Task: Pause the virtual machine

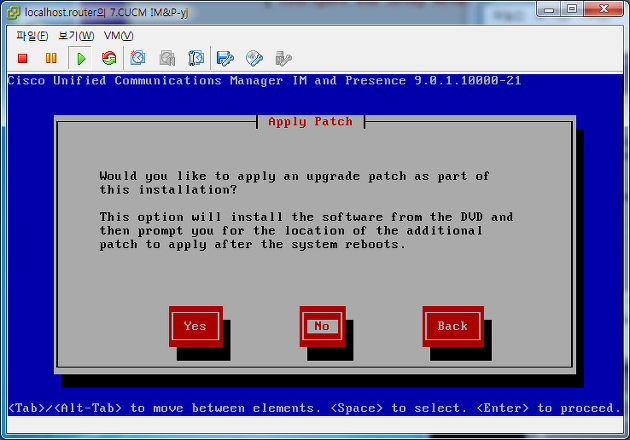Action: 51,59
